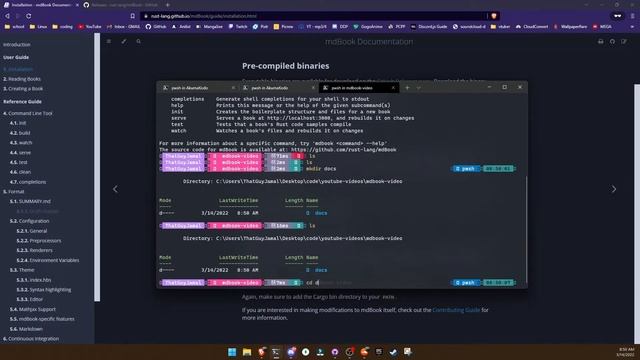Screen dimensions: 640x360
Task: Click the print book icon in mdBook header
Action: pos(600,41)
